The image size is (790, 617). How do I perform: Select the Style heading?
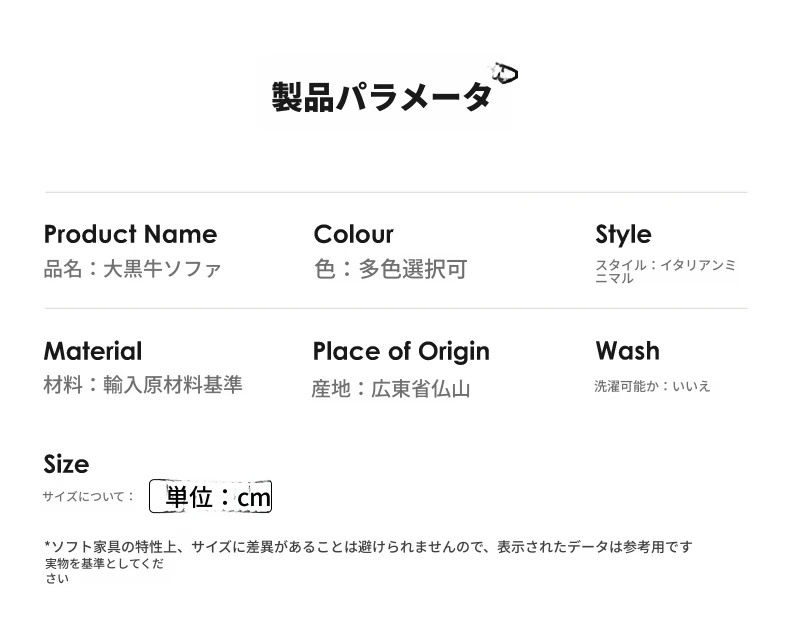pos(623,235)
